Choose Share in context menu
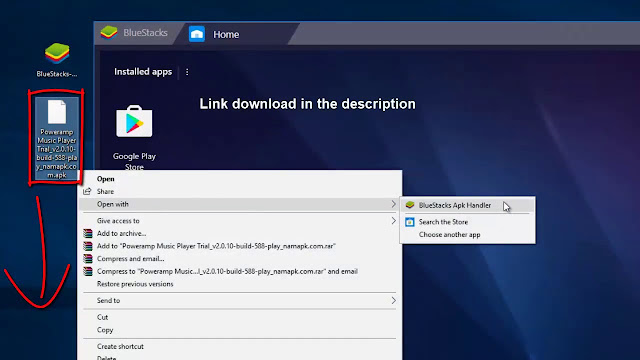Image resolution: width=640 pixels, height=360 pixels. tap(105, 191)
